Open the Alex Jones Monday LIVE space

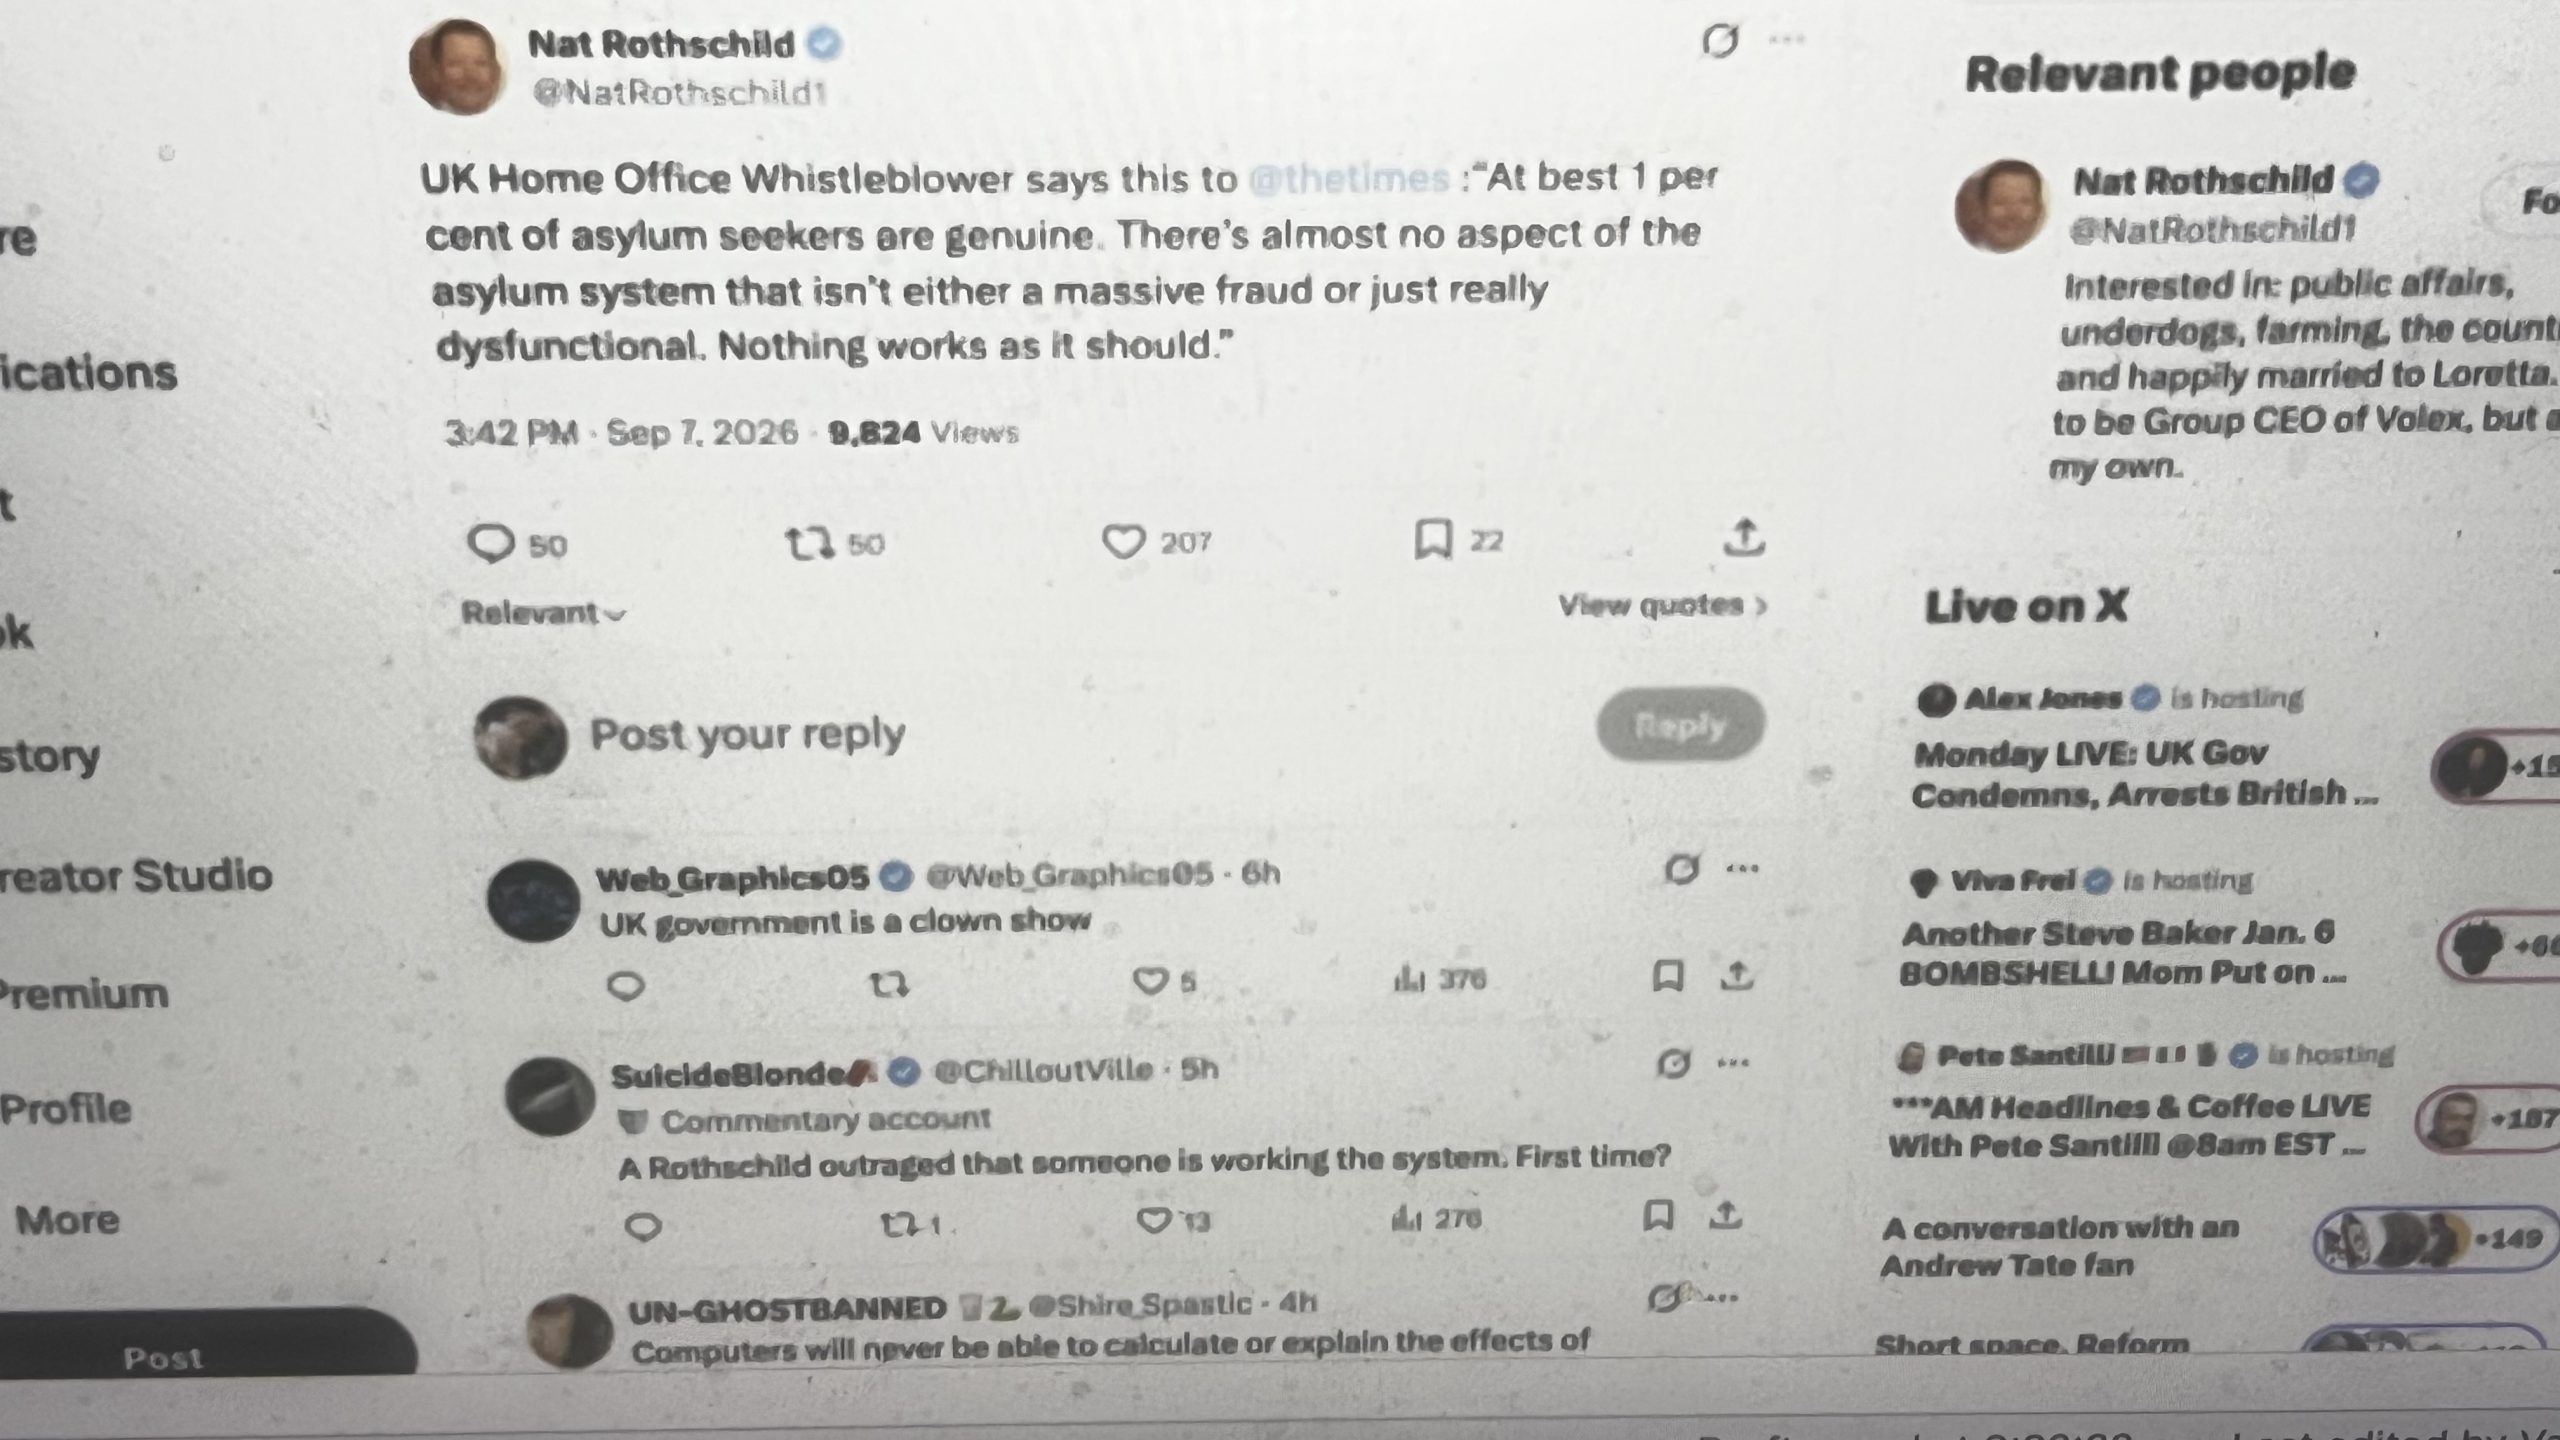pos(2143,774)
